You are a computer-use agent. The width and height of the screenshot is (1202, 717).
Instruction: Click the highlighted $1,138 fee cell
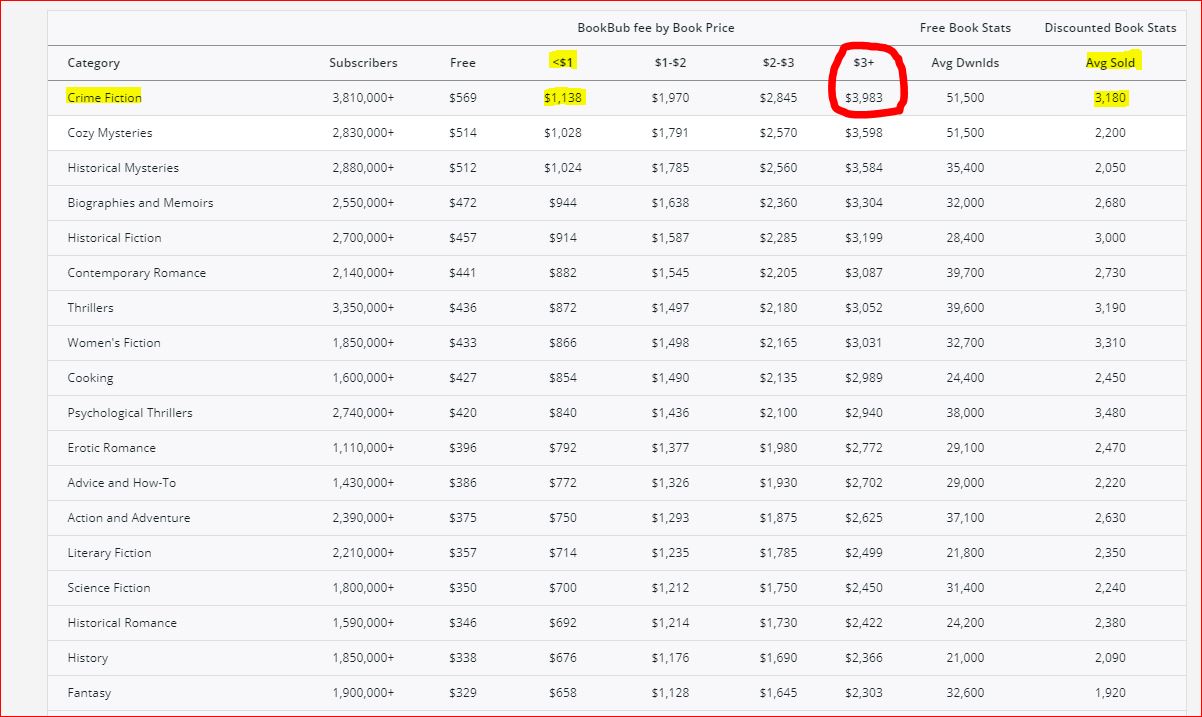[x=563, y=98]
